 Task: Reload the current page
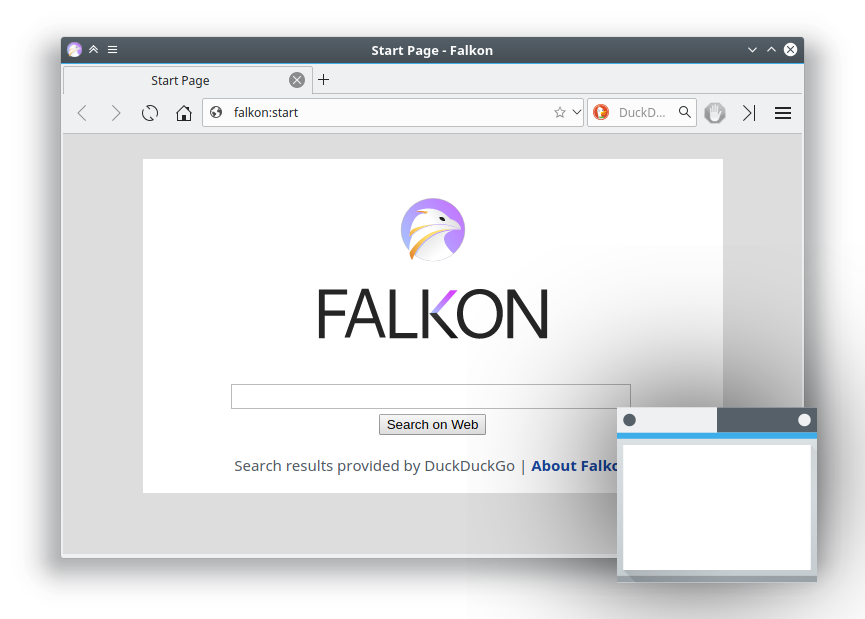[x=149, y=113]
